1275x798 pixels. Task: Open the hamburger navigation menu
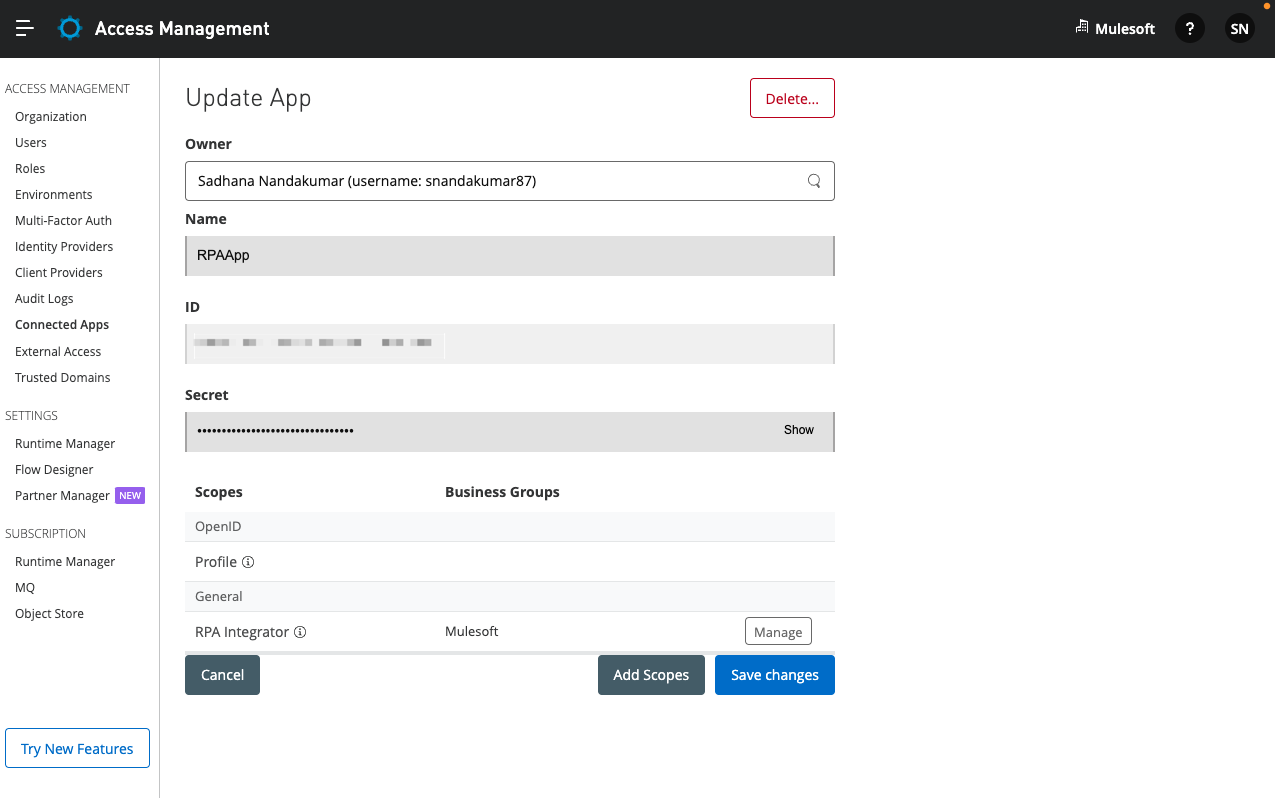coord(25,28)
